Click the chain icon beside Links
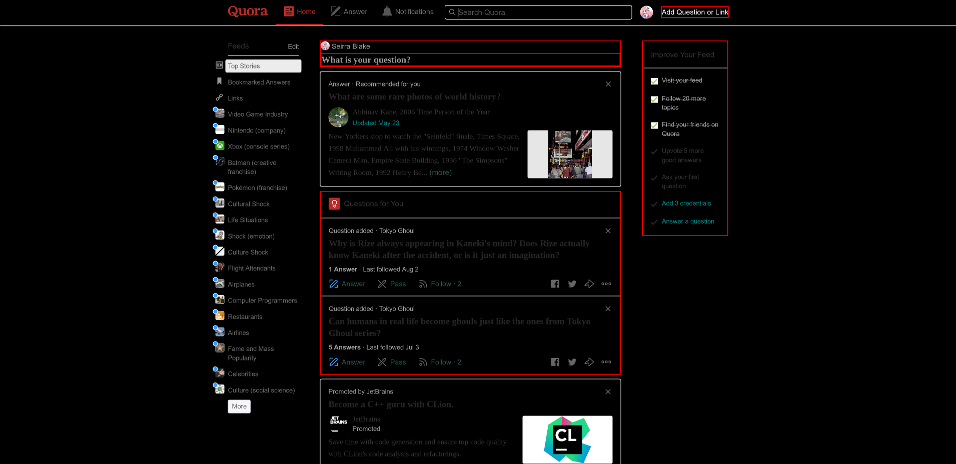956x464 pixels. [219, 98]
